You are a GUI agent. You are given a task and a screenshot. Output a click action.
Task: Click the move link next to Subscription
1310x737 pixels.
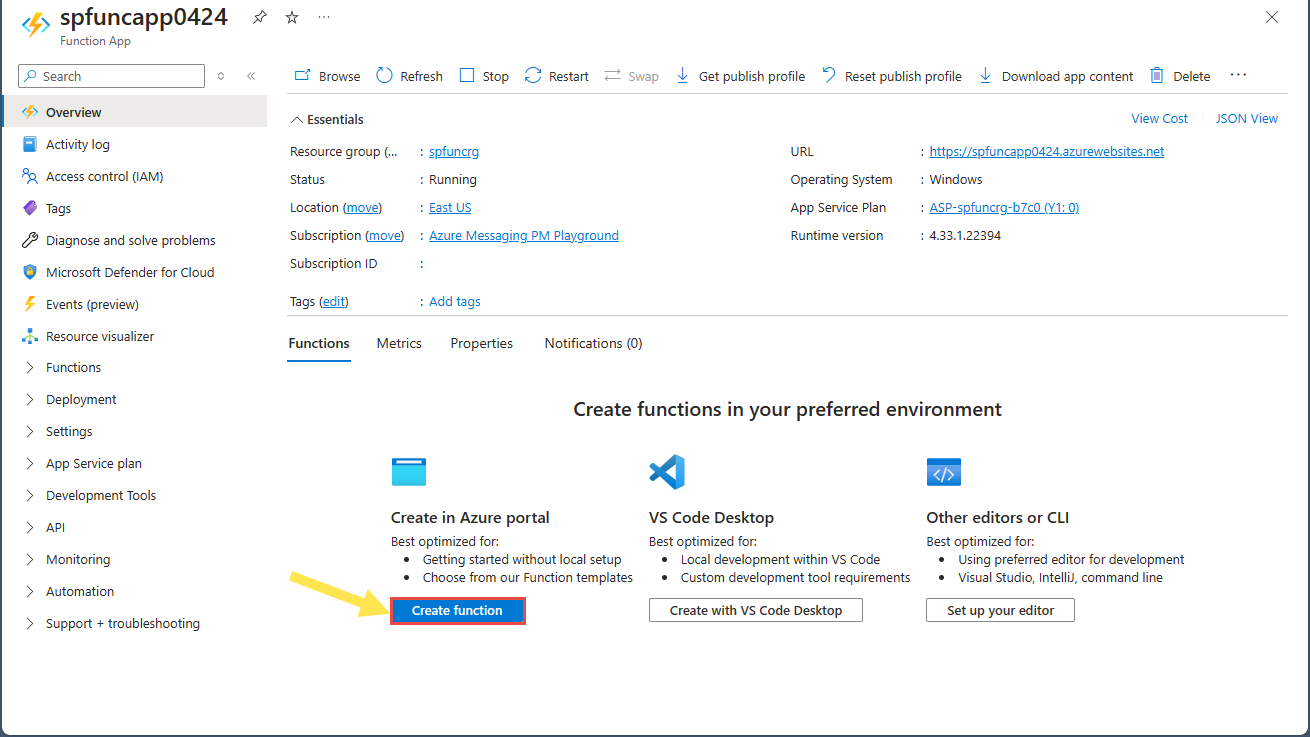385,236
